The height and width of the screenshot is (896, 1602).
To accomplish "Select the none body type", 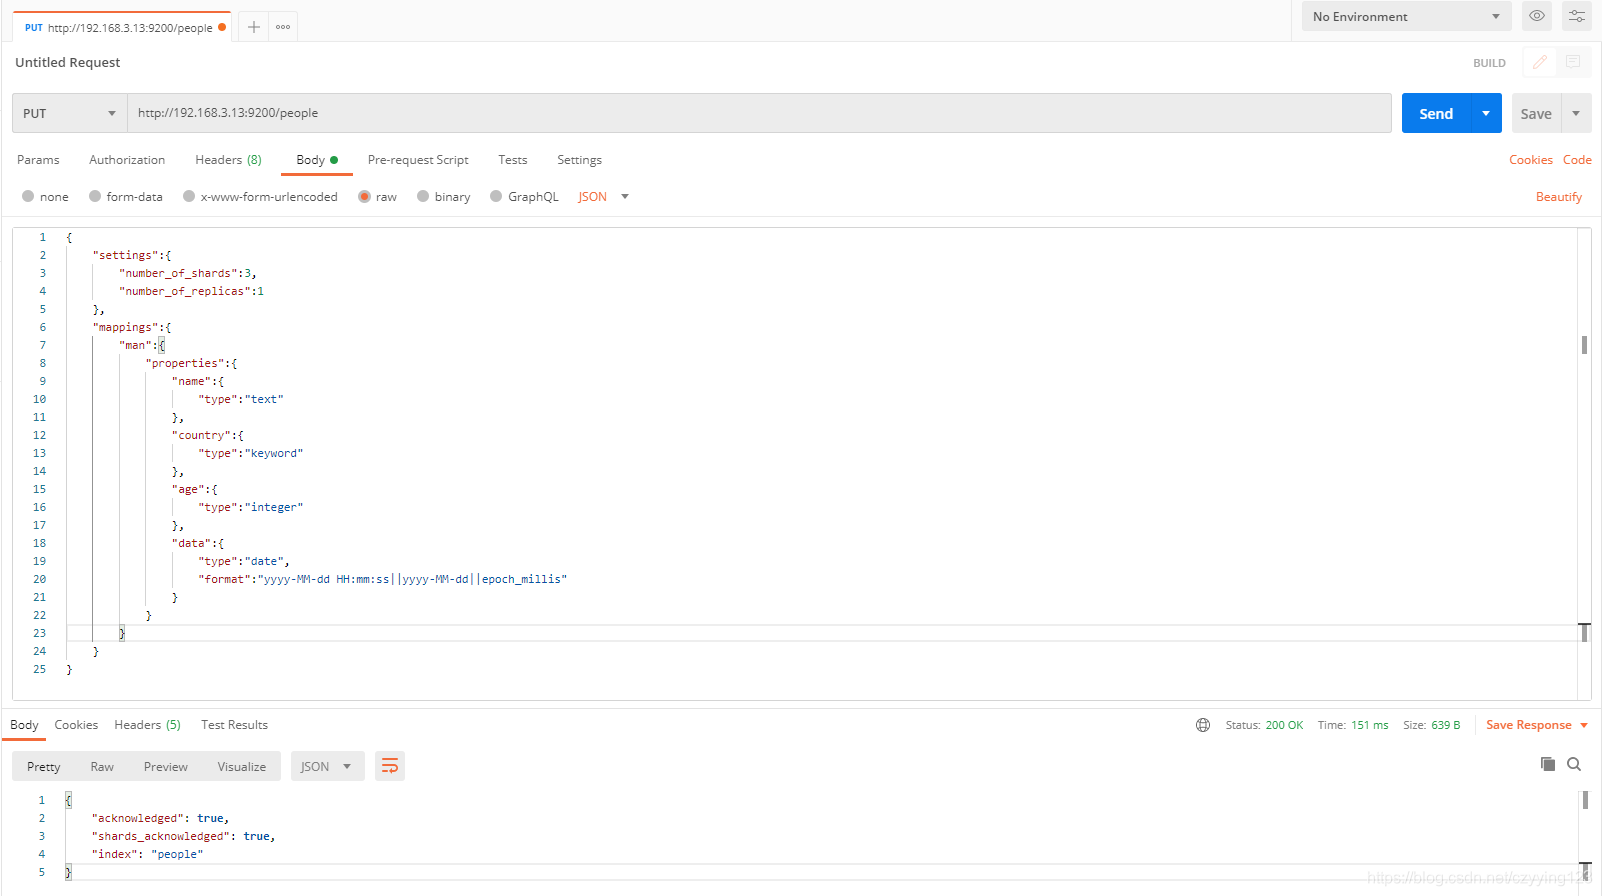I will tap(45, 197).
